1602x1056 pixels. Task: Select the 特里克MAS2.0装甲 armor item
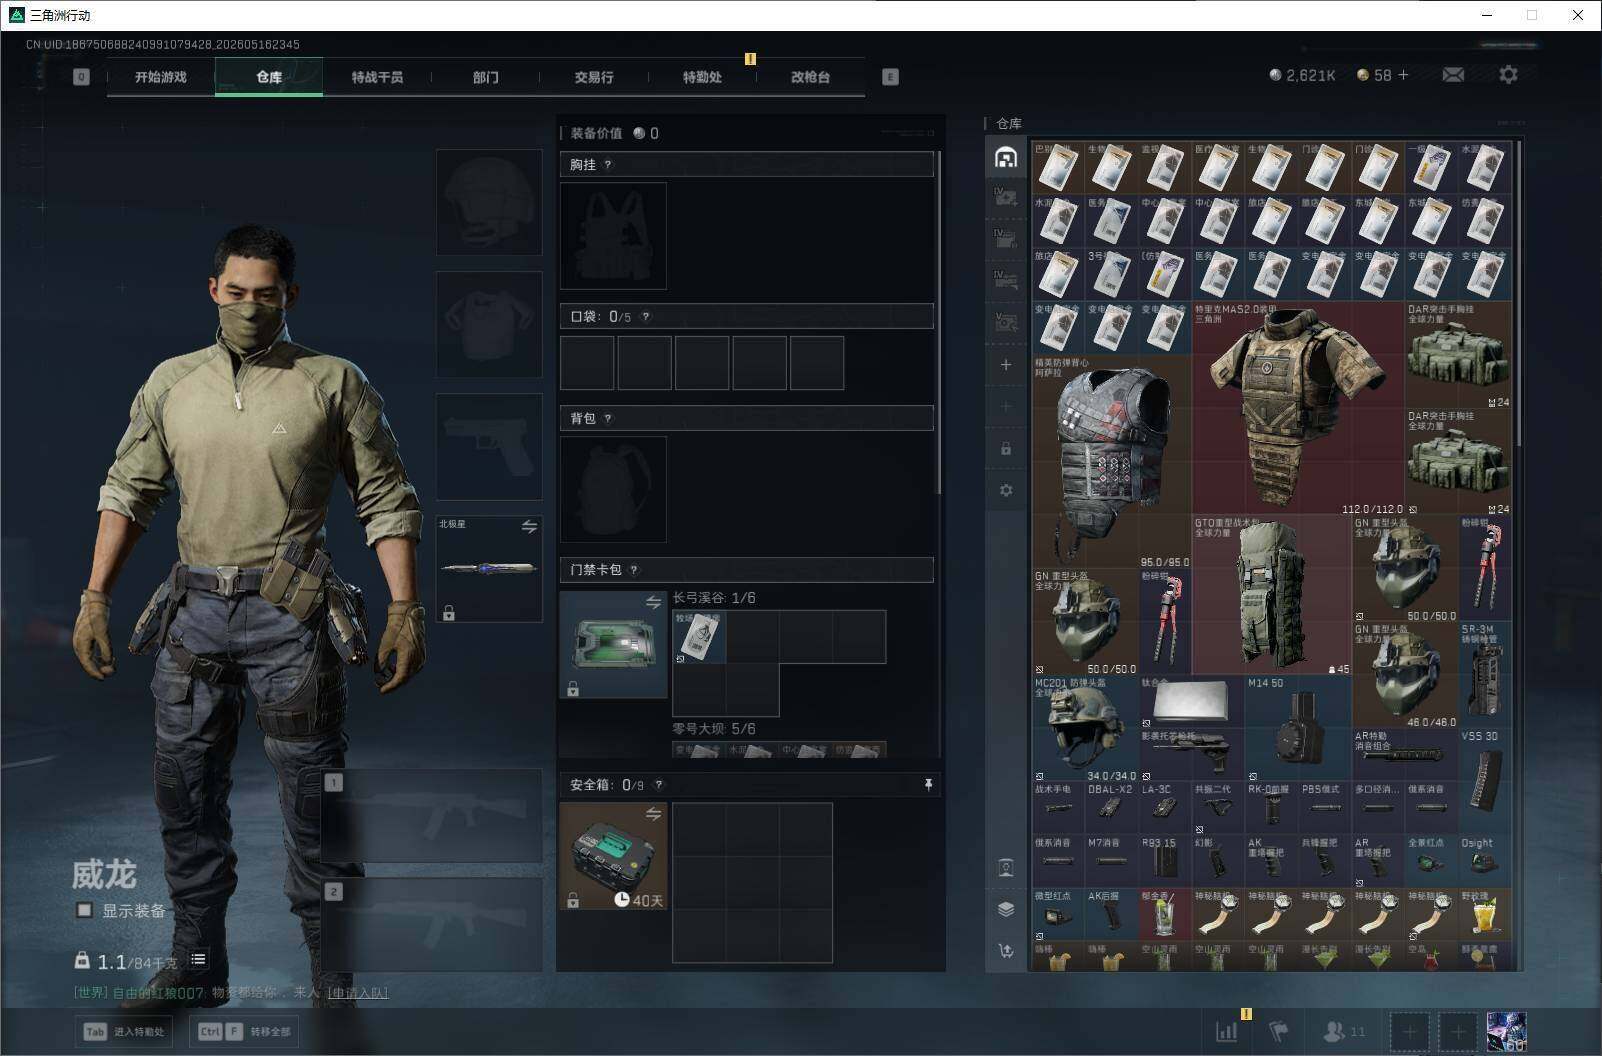pos(1297,409)
